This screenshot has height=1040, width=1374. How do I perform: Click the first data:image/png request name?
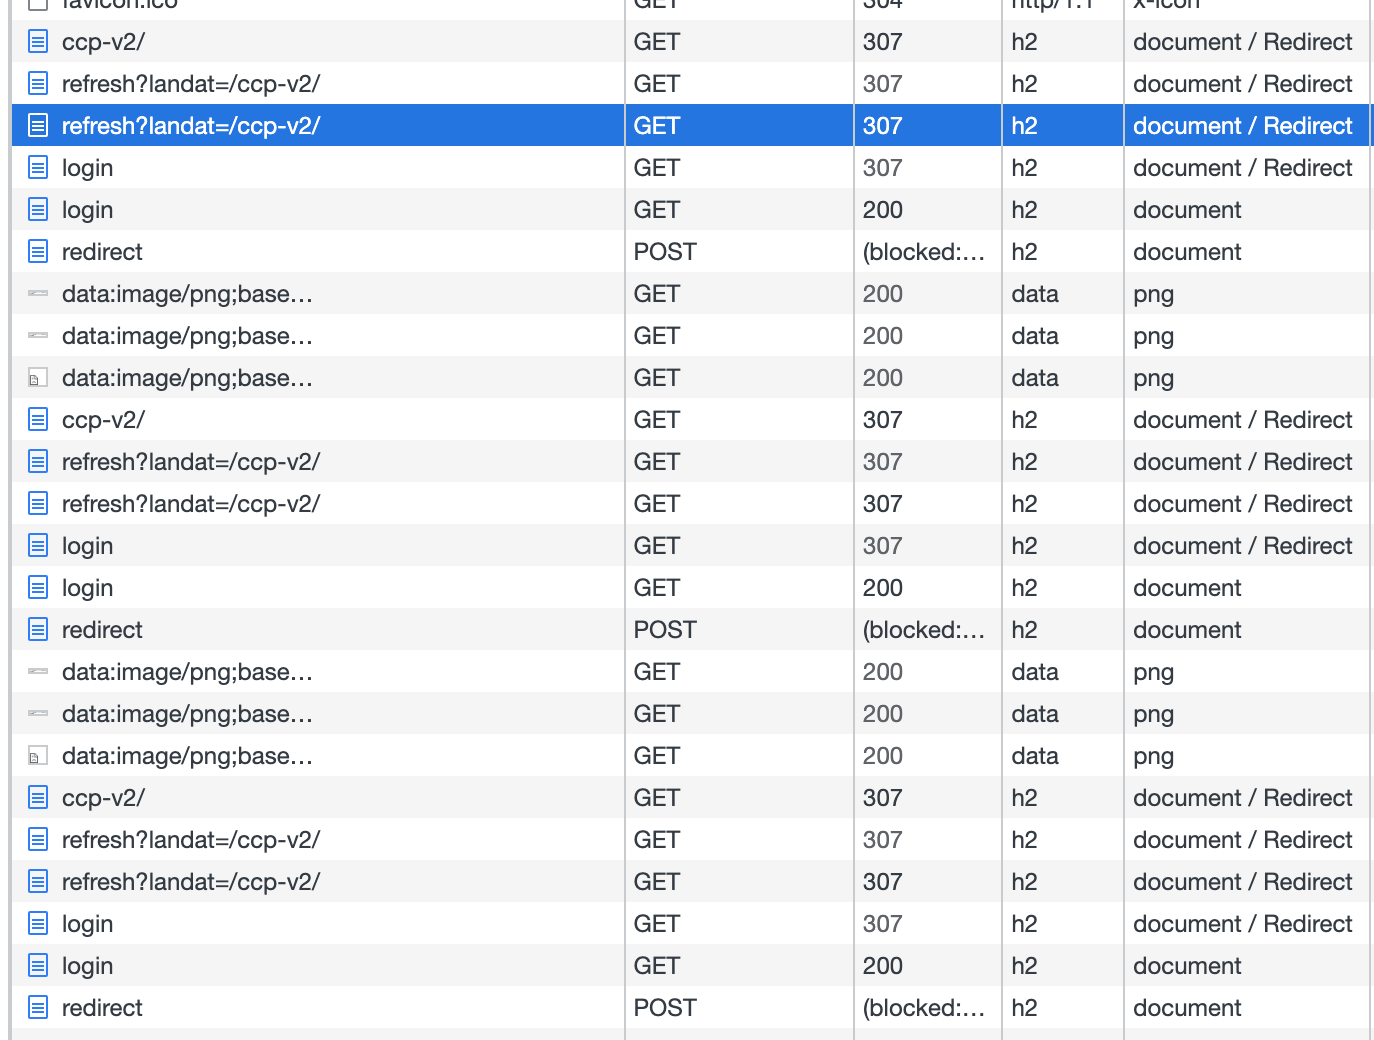(186, 293)
